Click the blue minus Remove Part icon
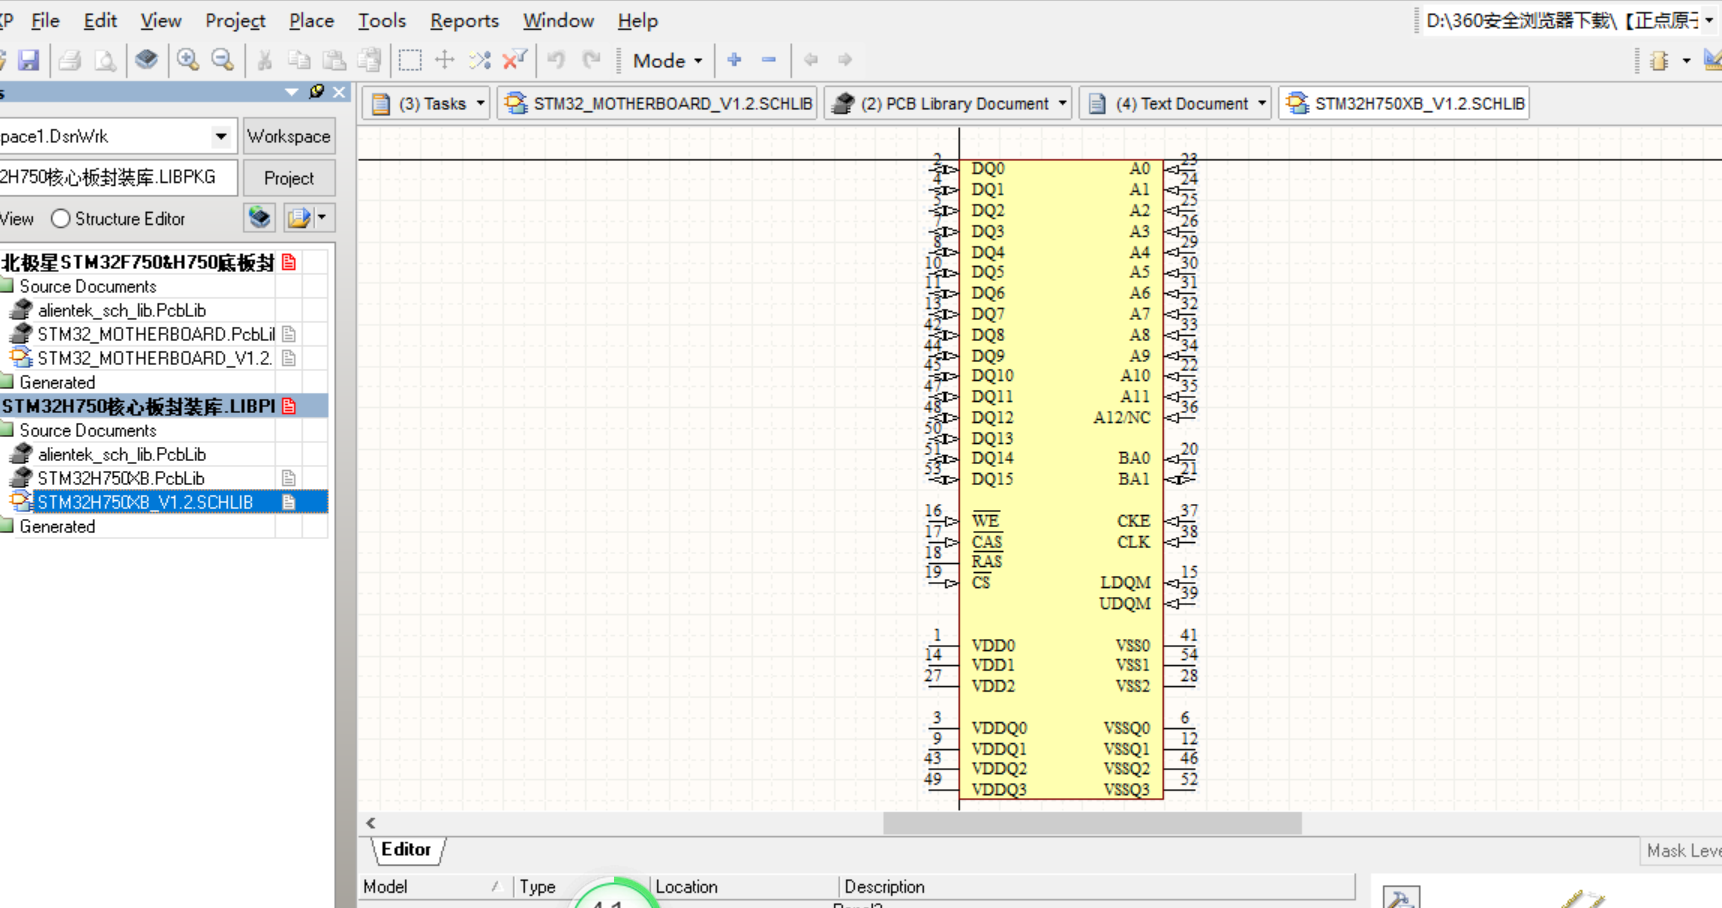Viewport: 1722px width, 908px height. coord(769,60)
